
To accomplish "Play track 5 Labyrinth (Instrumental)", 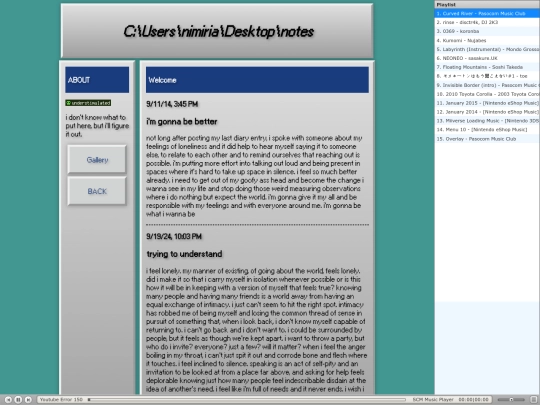I will [487, 49].
